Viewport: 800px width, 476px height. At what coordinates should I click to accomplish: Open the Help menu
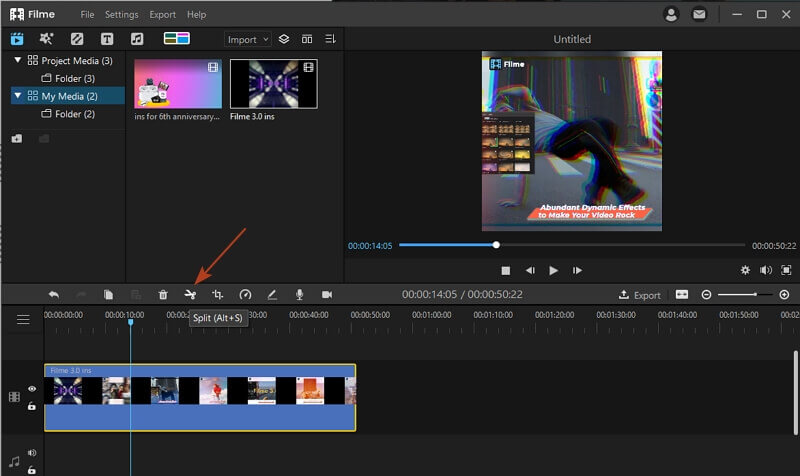(x=196, y=14)
